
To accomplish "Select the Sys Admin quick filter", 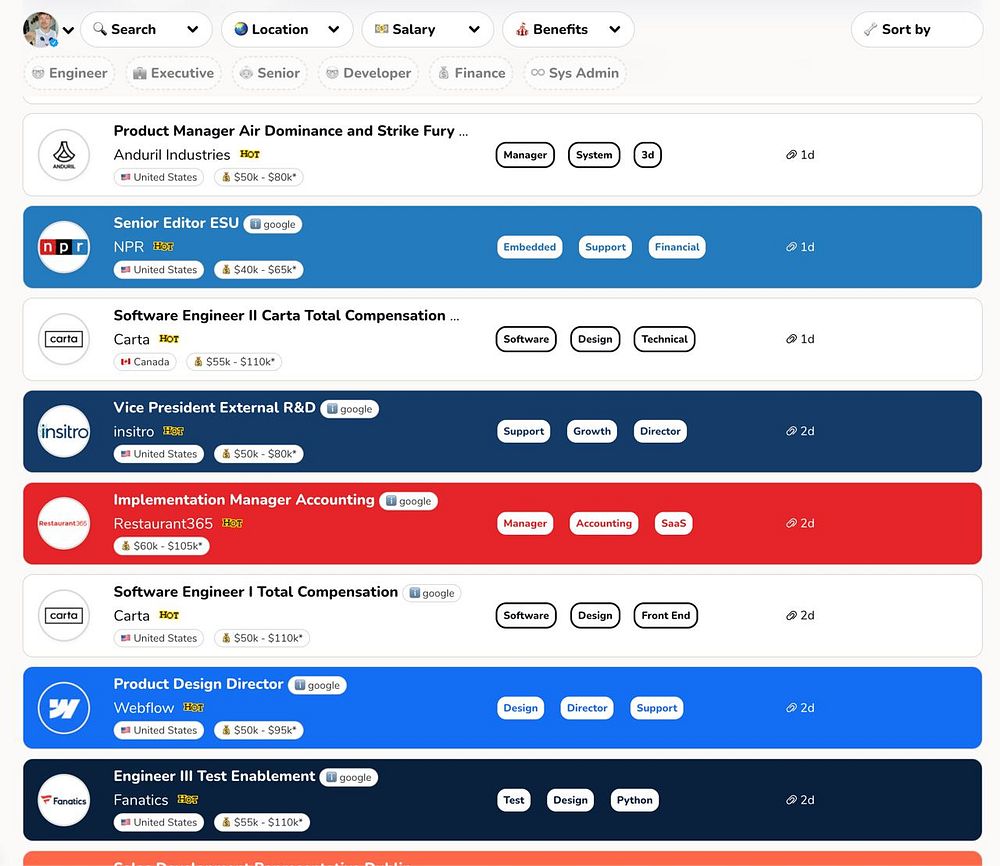I will pyautogui.click(x=575, y=73).
